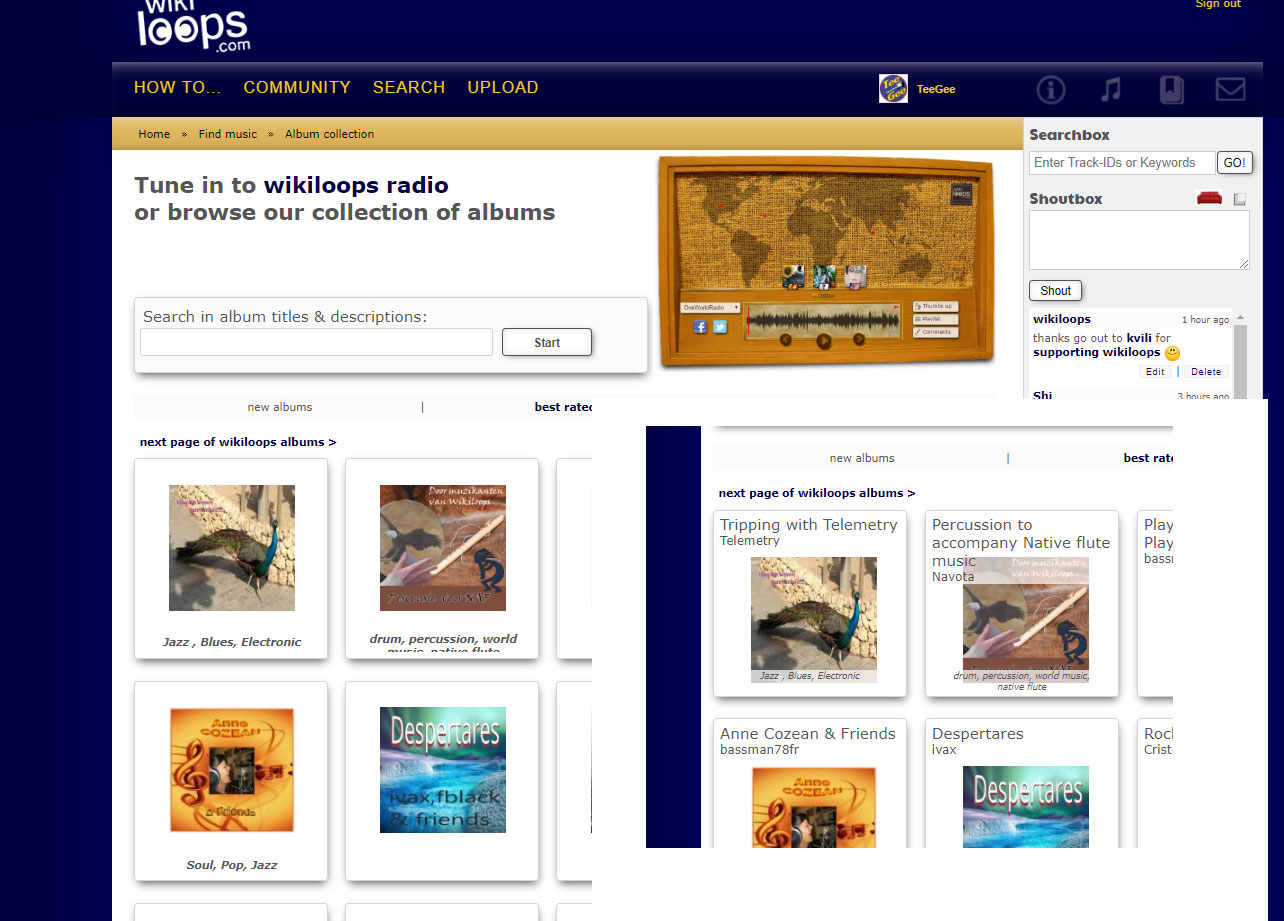Screen dimensions: 1284x921
Task: Switch to the new albums tab
Action: (x=280, y=407)
